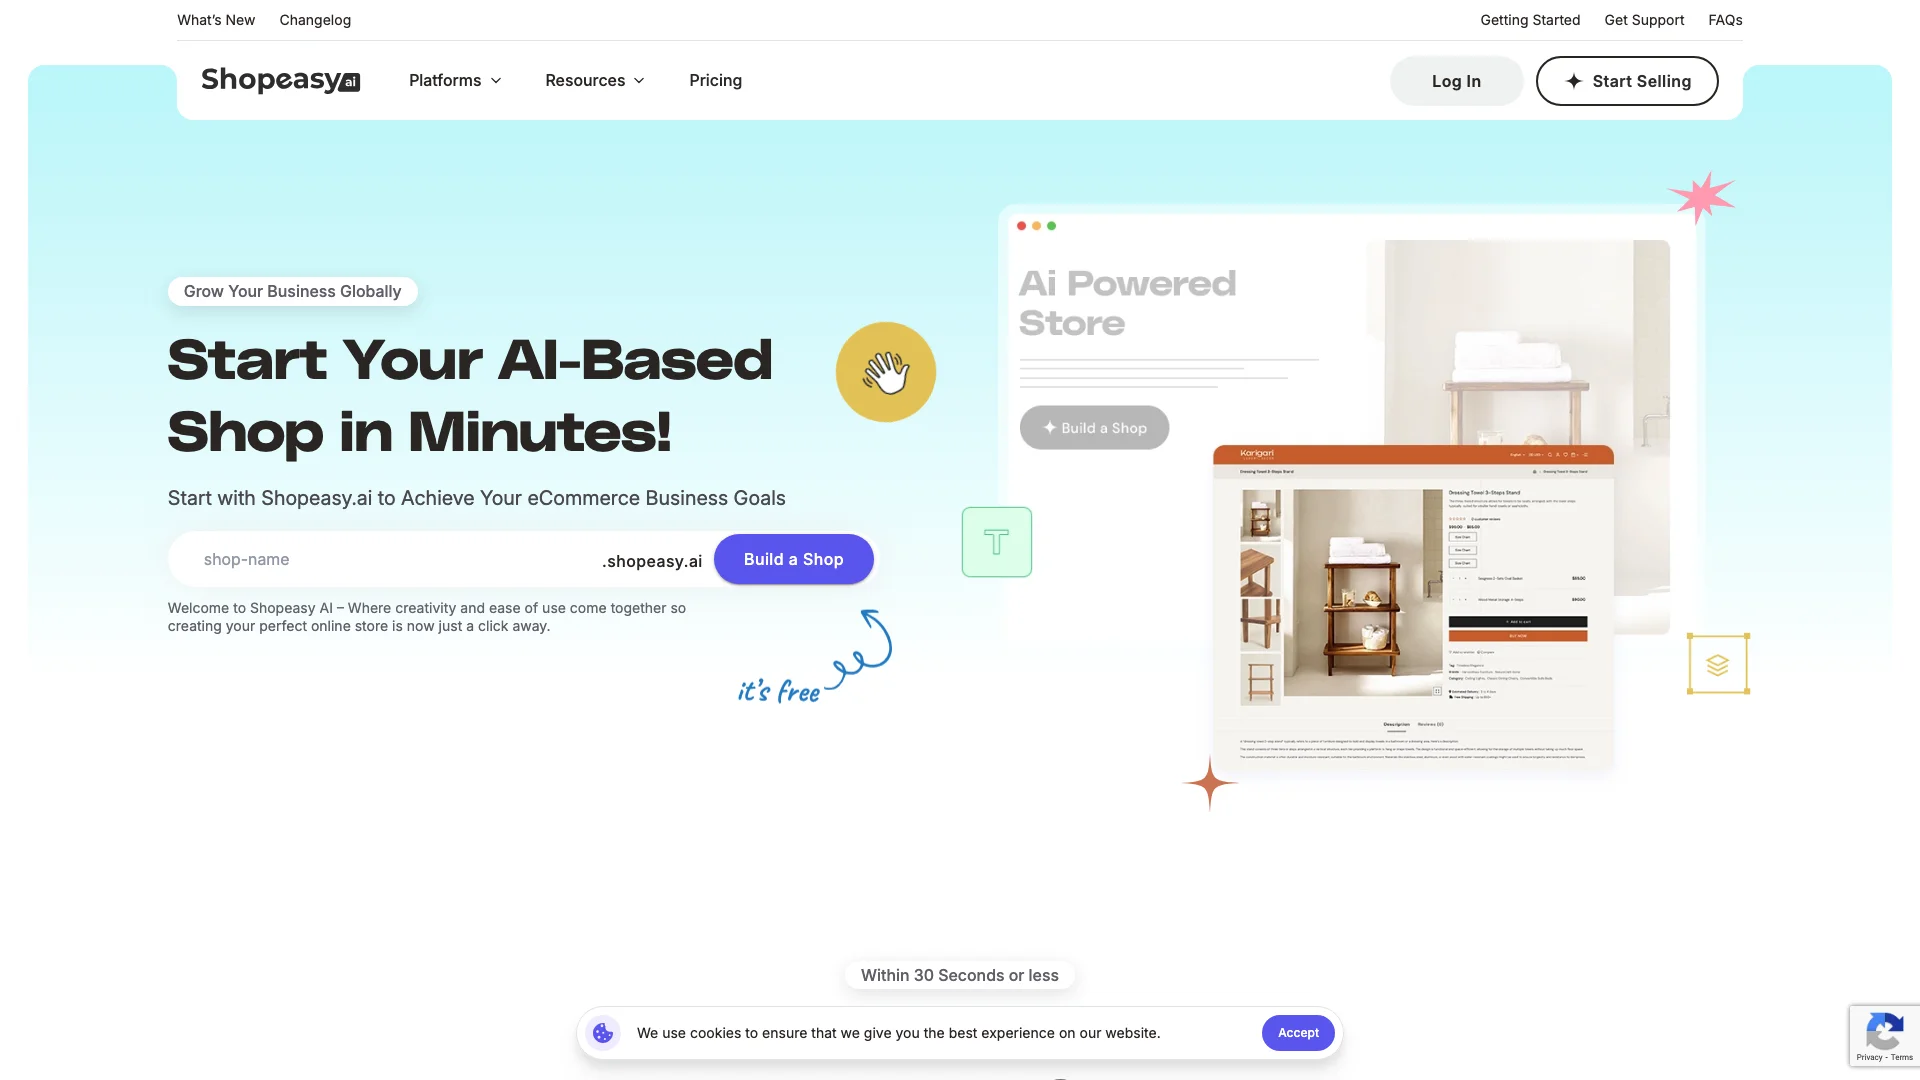The width and height of the screenshot is (1920, 1080).
Task: Click the Pricing menu item
Action: point(715,80)
